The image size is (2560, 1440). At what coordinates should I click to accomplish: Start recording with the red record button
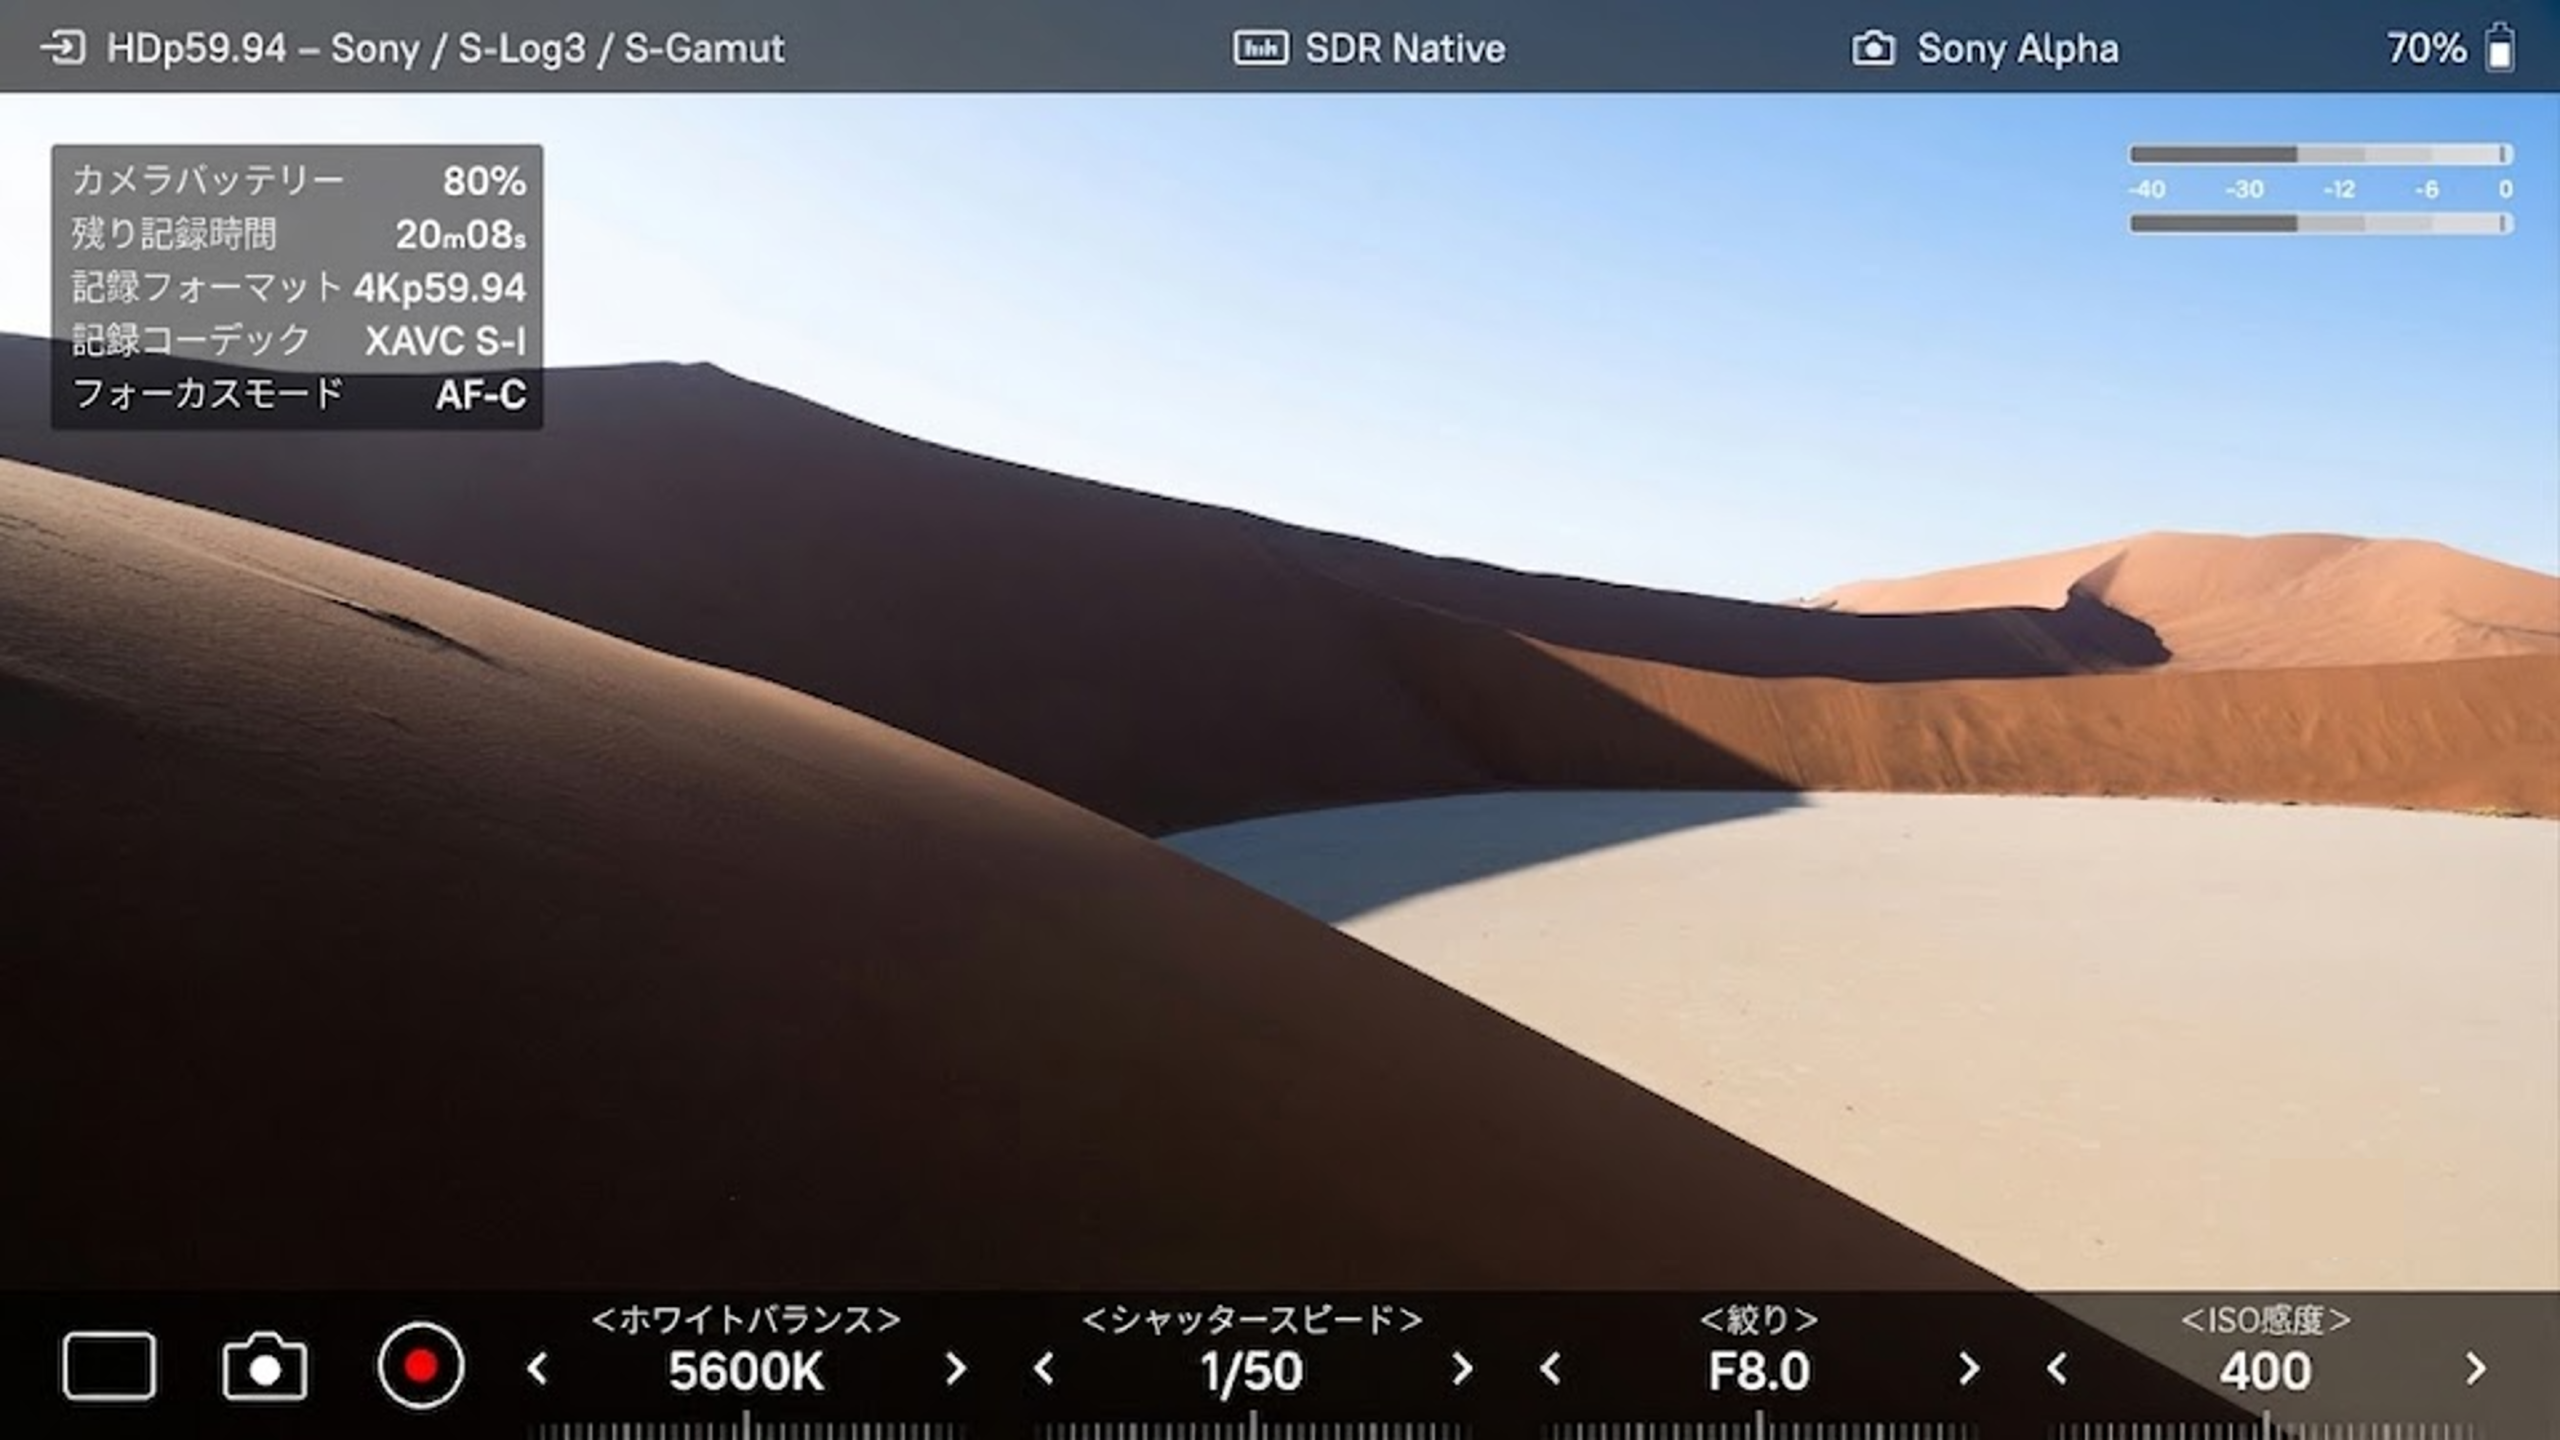[x=421, y=1366]
